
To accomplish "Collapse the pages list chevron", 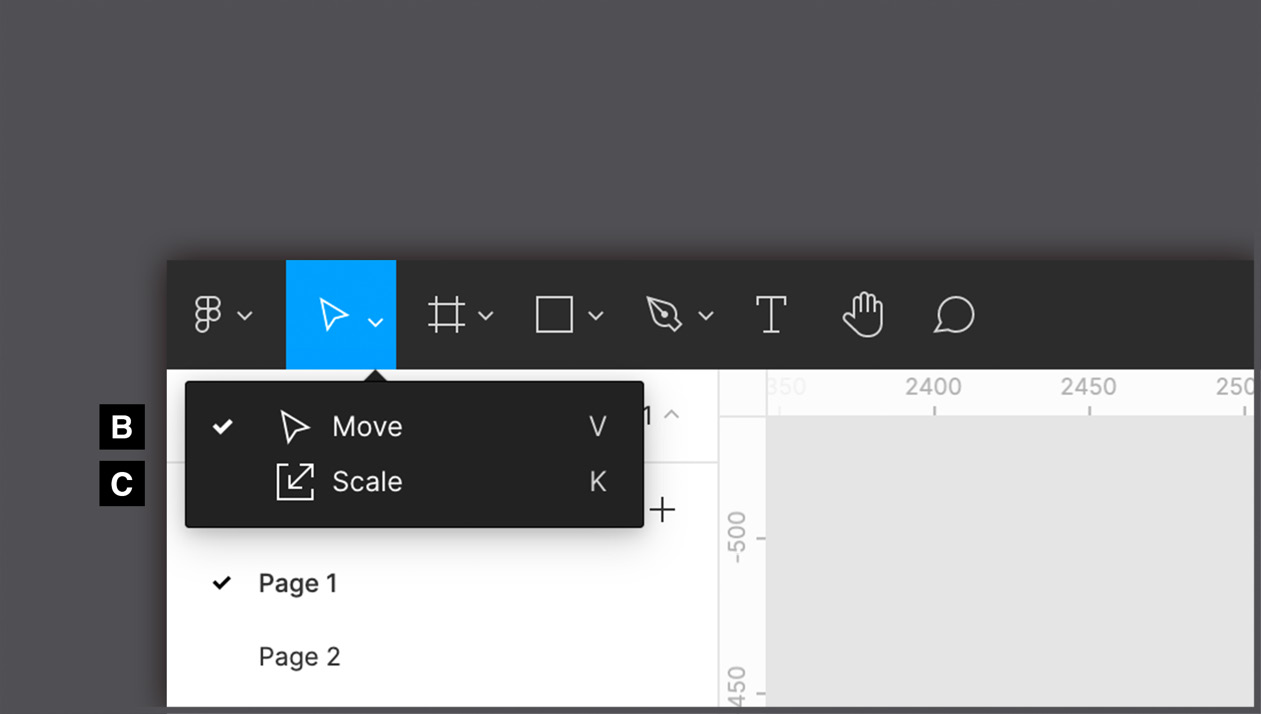I will 672,414.
